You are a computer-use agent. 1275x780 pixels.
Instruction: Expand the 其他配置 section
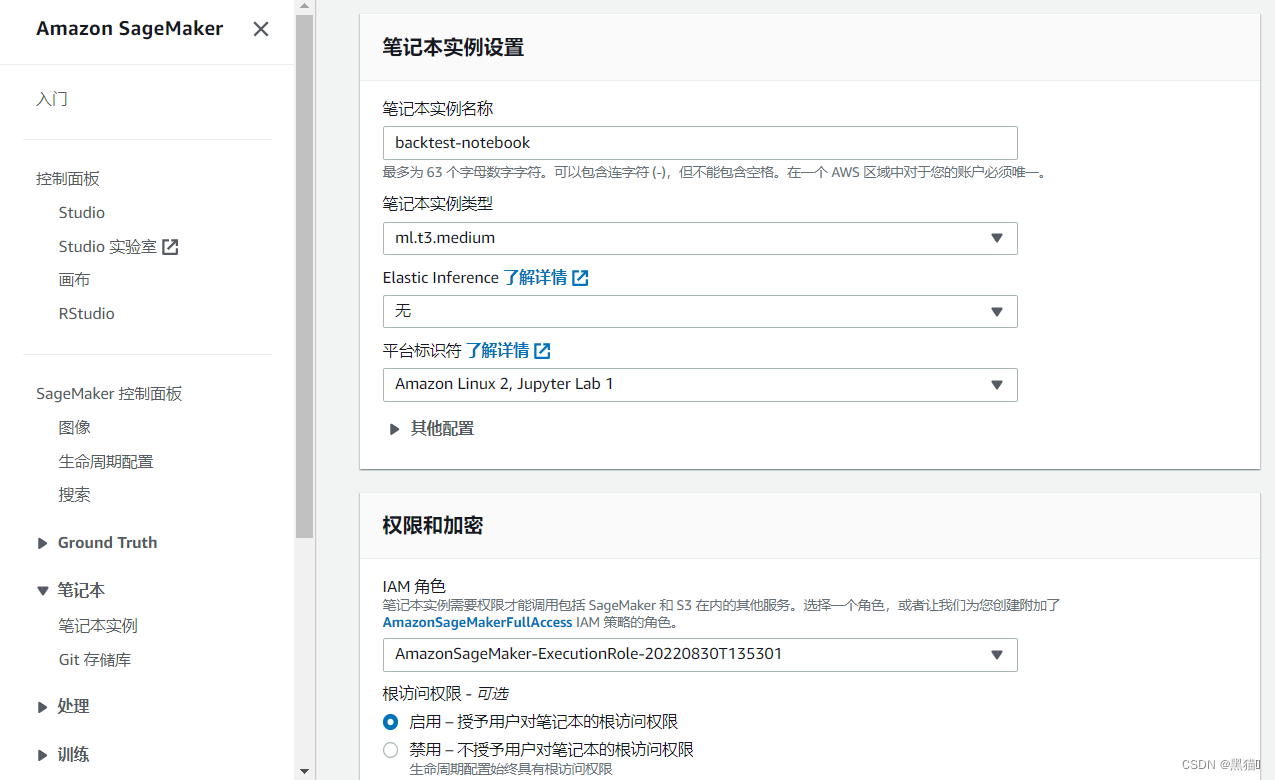[432, 428]
